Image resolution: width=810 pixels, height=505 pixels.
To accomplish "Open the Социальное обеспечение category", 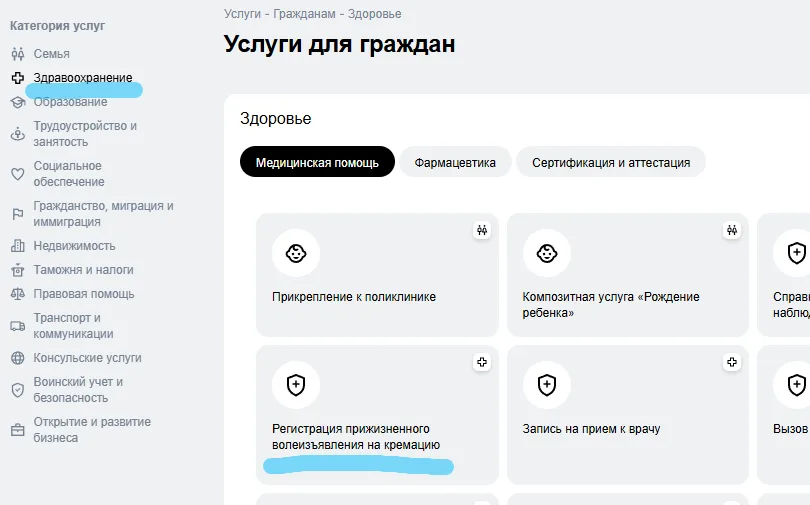I will tap(69, 174).
